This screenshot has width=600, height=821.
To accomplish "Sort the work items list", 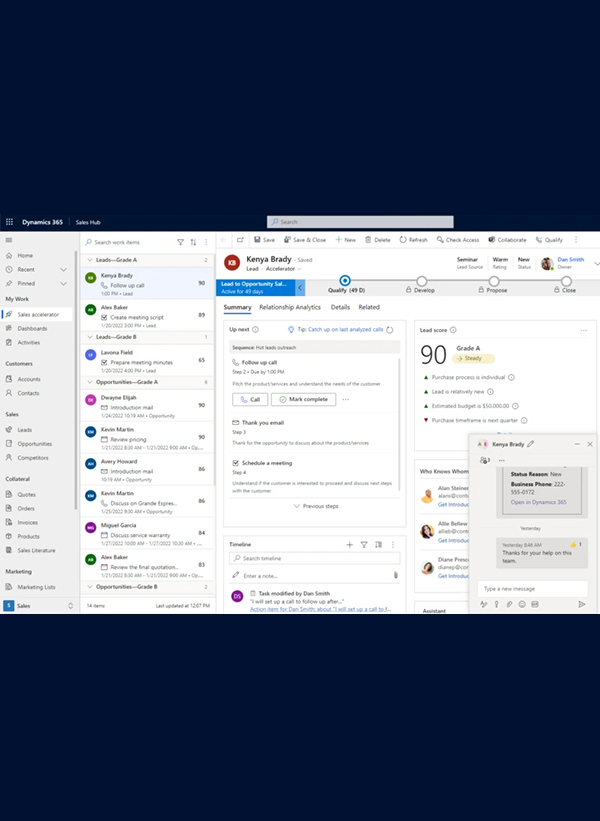I will 193,242.
